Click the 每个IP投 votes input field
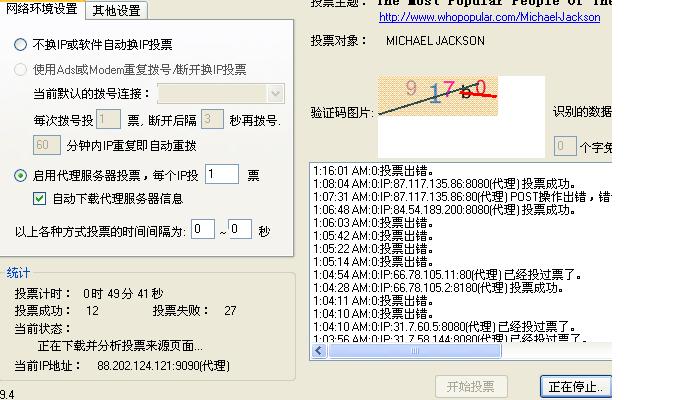Image resolution: width=683 pixels, height=400 pixels. 222,175
